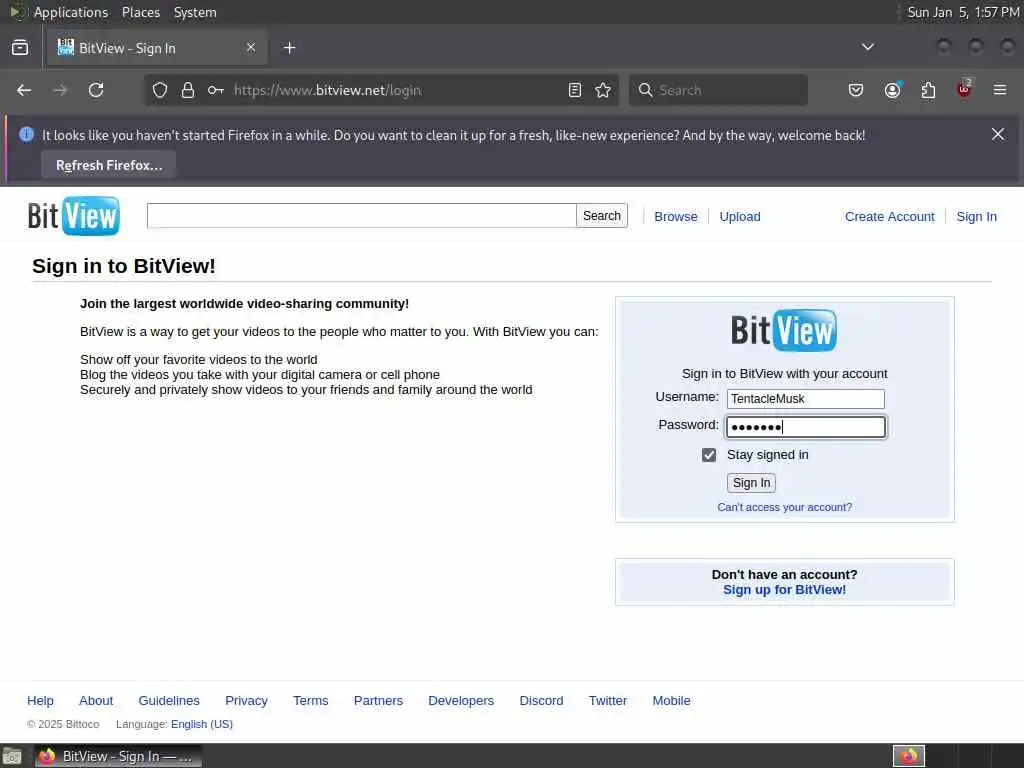Submit the form with the Sign In button
Screen dimensions: 1024x768
(x=751, y=483)
